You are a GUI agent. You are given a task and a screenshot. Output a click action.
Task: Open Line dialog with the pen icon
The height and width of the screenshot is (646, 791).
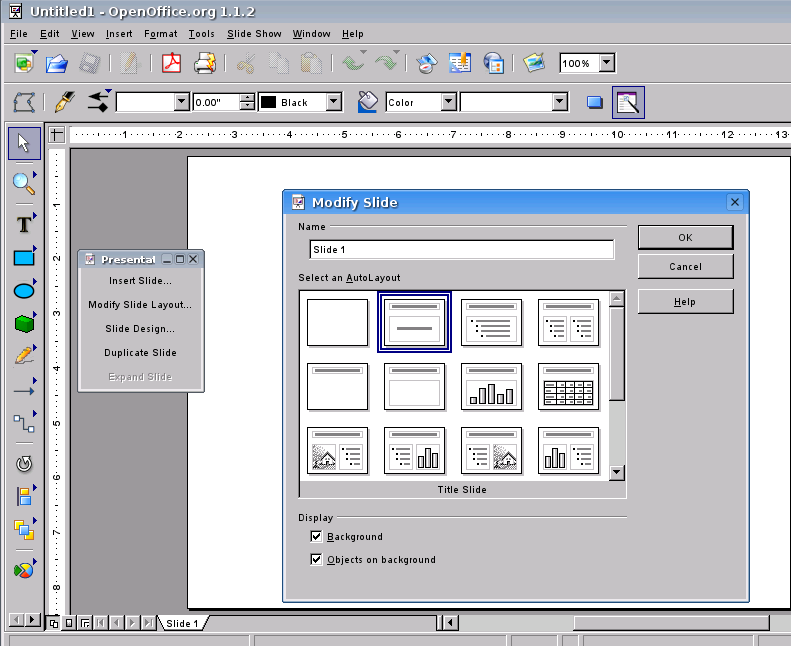click(x=65, y=102)
